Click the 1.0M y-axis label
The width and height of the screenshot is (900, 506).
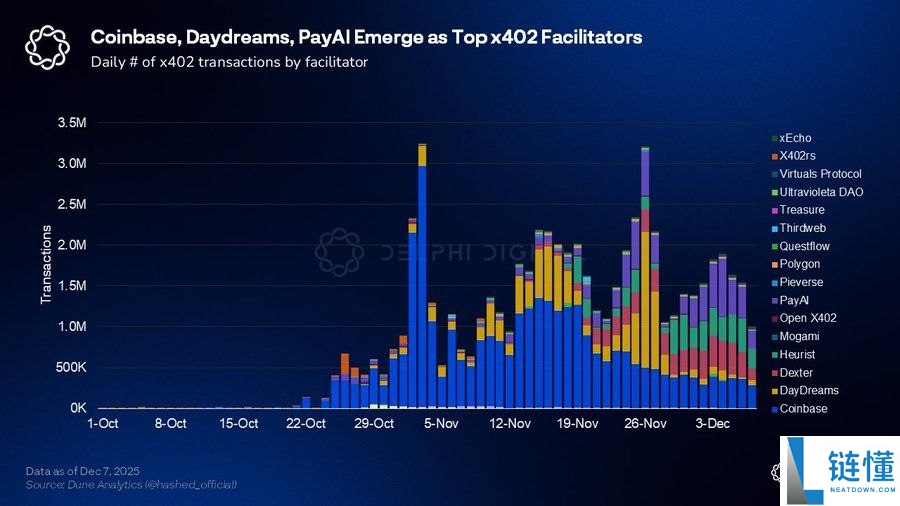click(72, 326)
